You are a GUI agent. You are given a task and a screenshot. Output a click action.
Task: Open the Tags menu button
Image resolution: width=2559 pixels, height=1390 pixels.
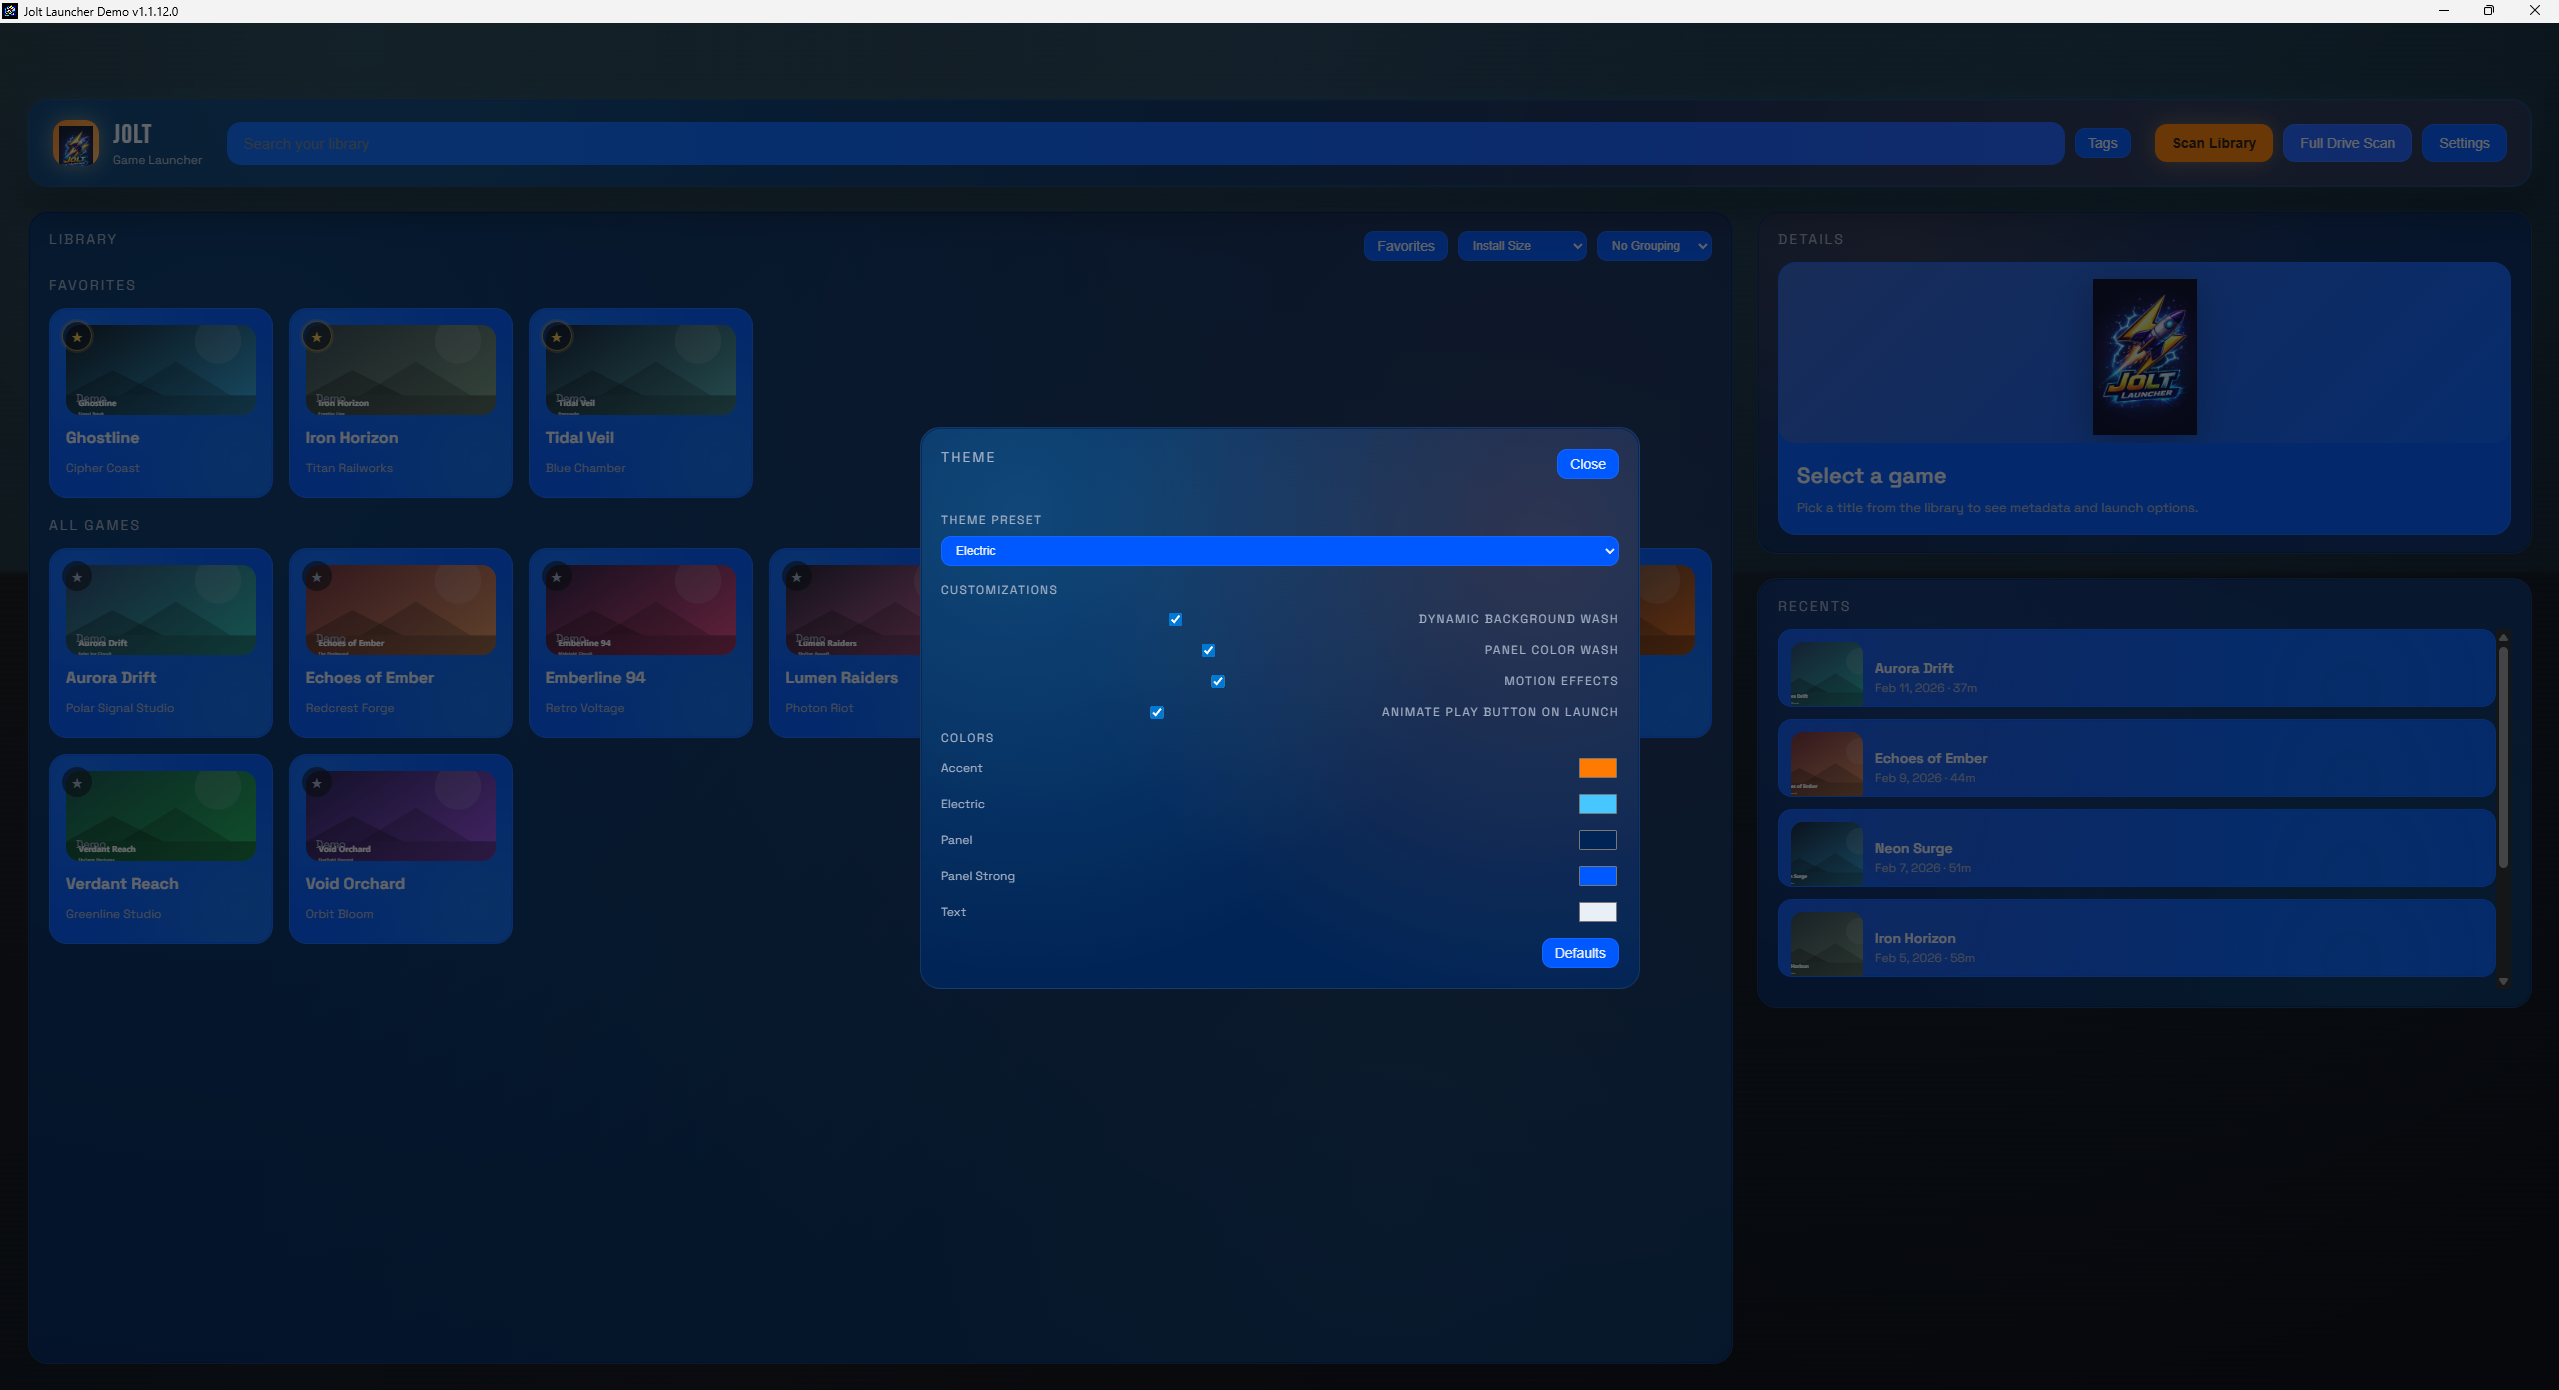click(x=2102, y=143)
